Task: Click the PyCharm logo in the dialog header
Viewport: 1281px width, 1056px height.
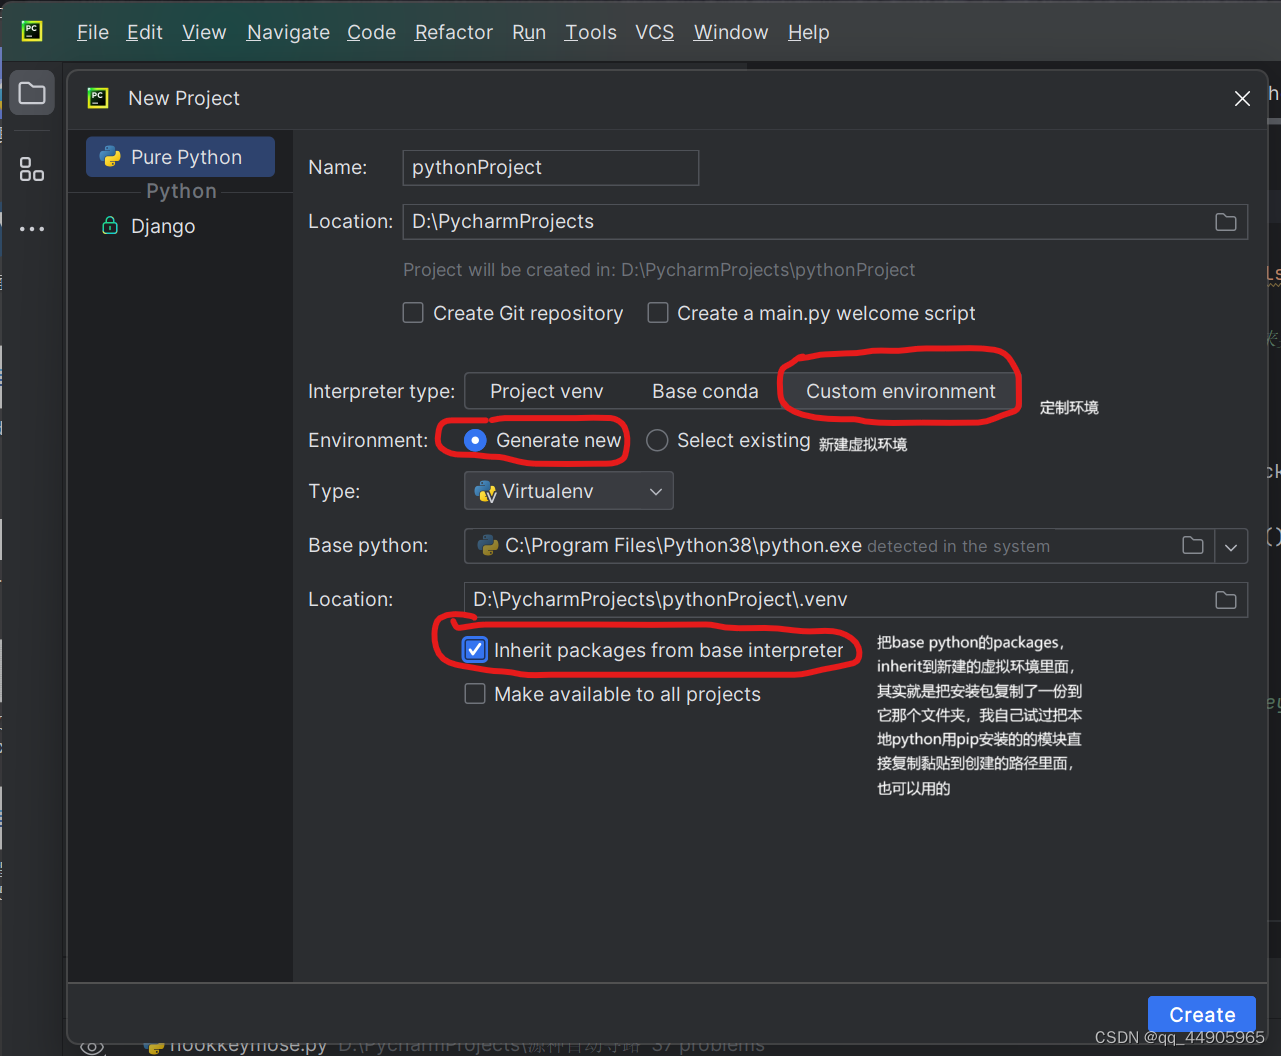Action: point(97,98)
